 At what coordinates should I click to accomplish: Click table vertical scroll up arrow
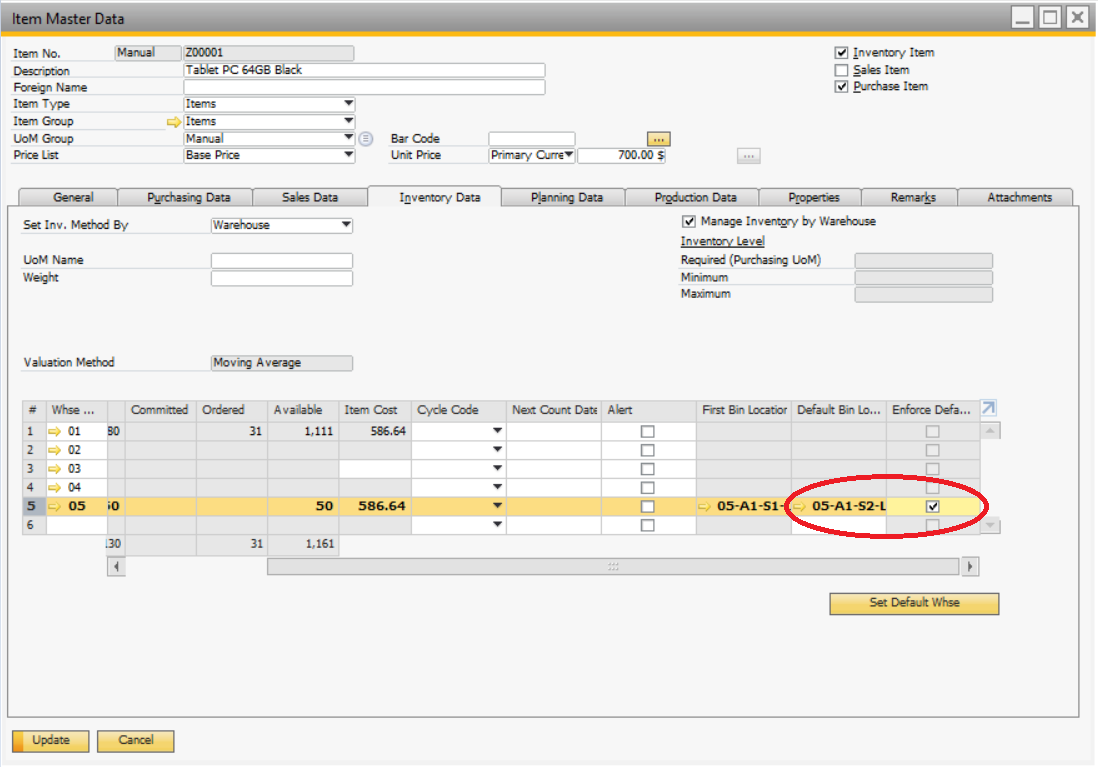tap(990, 431)
